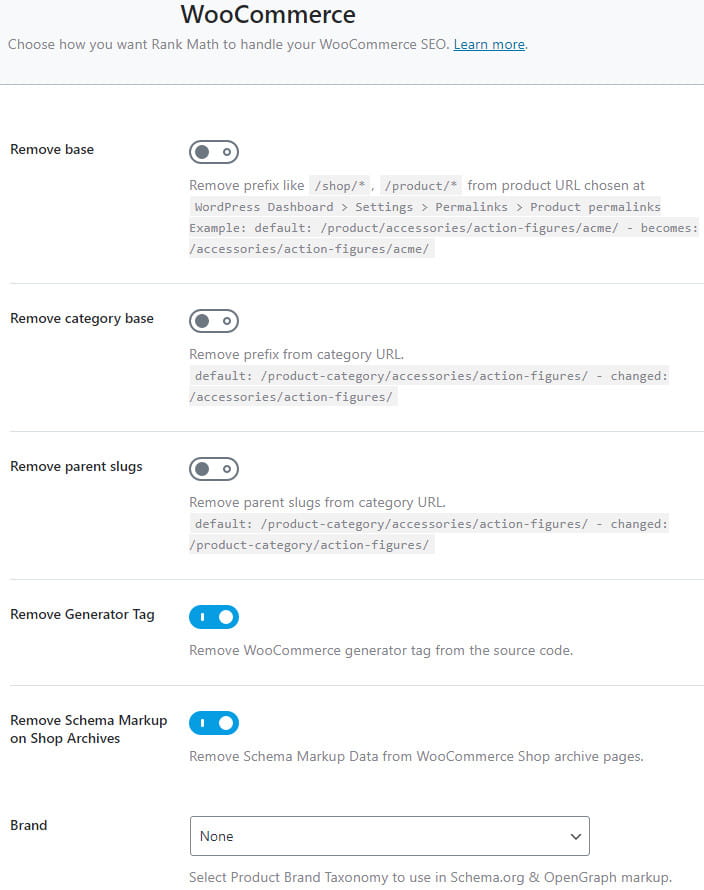Click the "Remove base" setting label
This screenshot has height=890, width=704.
pyautogui.click(x=52, y=150)
